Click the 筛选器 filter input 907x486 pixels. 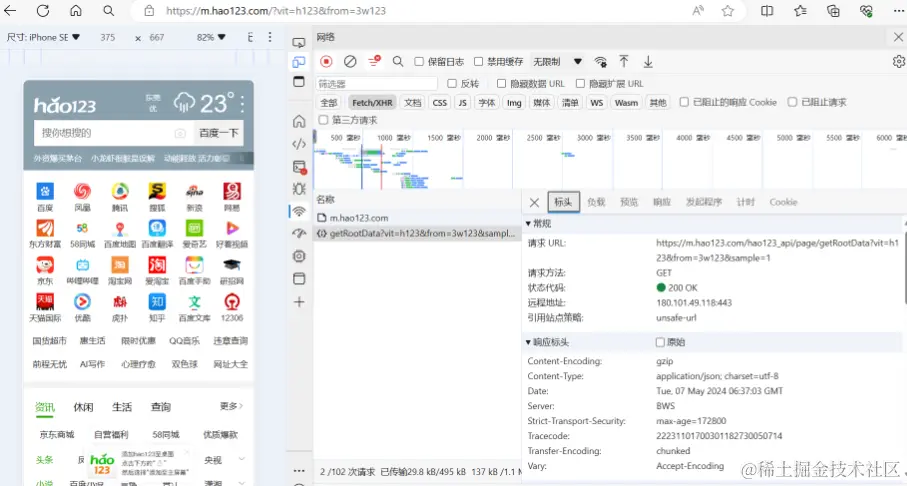pos(377,84)
